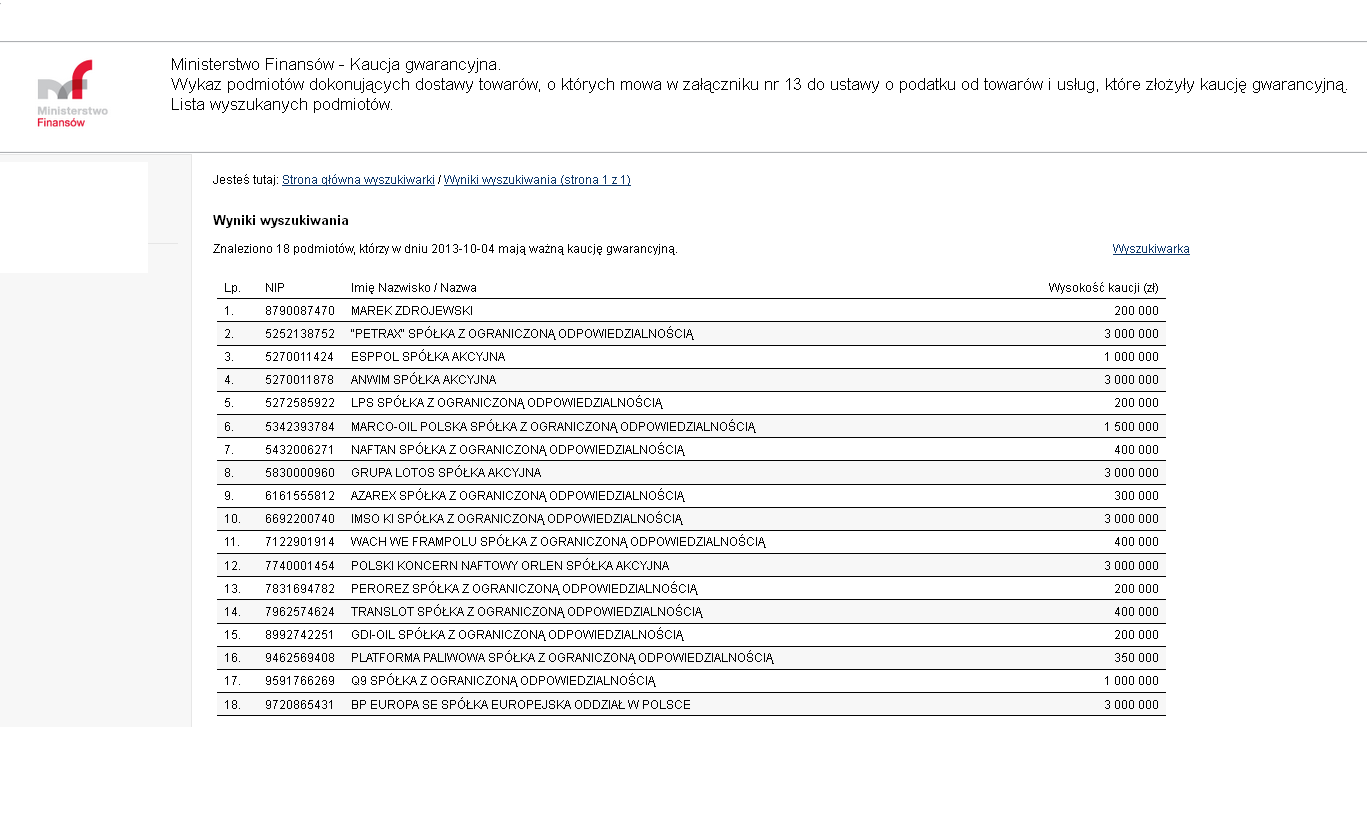Image resolution: width=1367 pixels, height=831 pixels.
Task: Select the MAREK ZDROJEWSKI name cell
Action: [x=412, y=311]
